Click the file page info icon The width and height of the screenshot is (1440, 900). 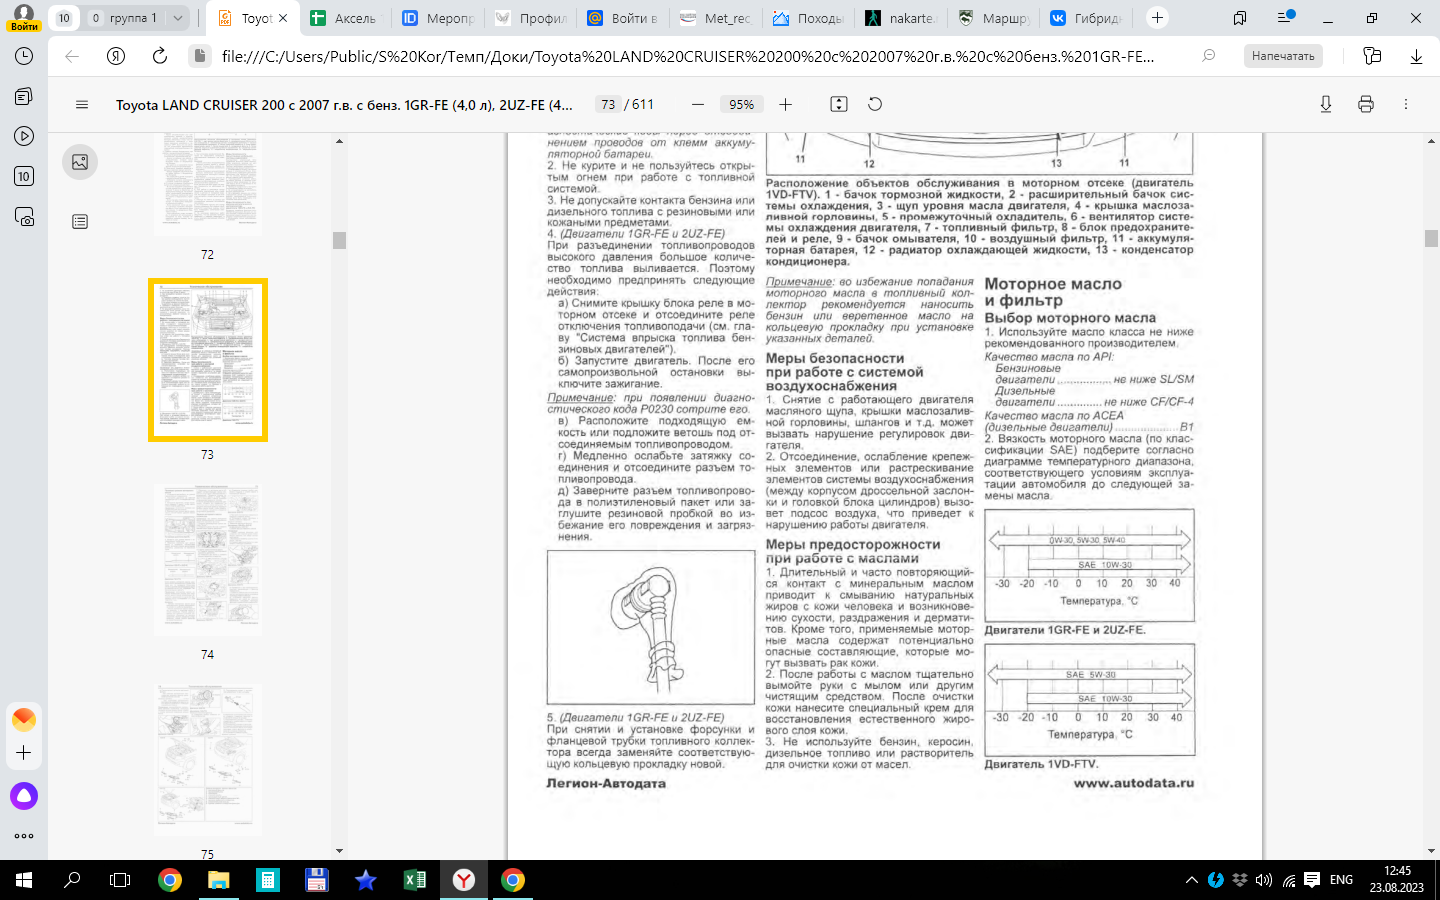[199, 56]
